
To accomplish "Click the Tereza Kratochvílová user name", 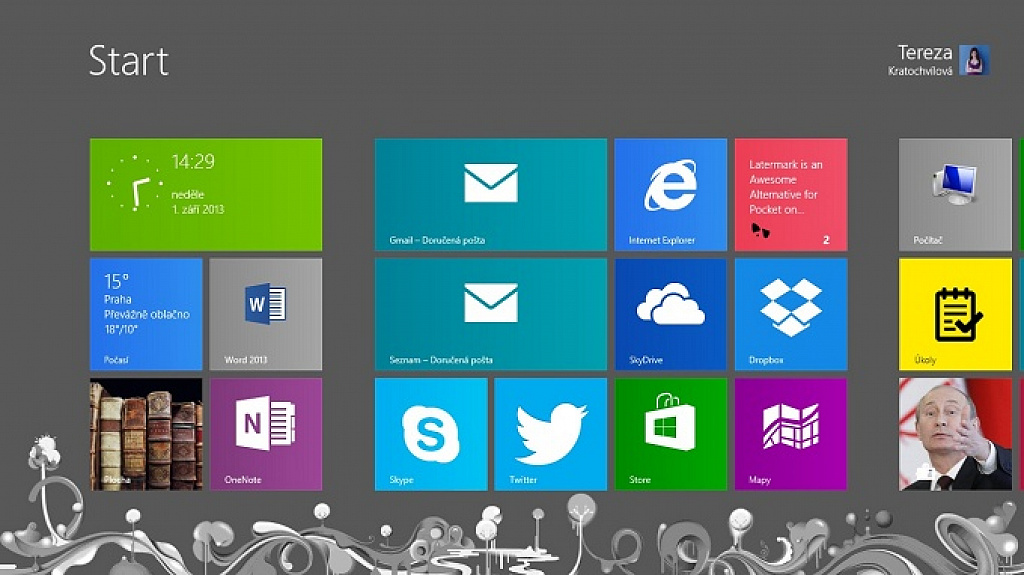I will (x=920, y=60).
